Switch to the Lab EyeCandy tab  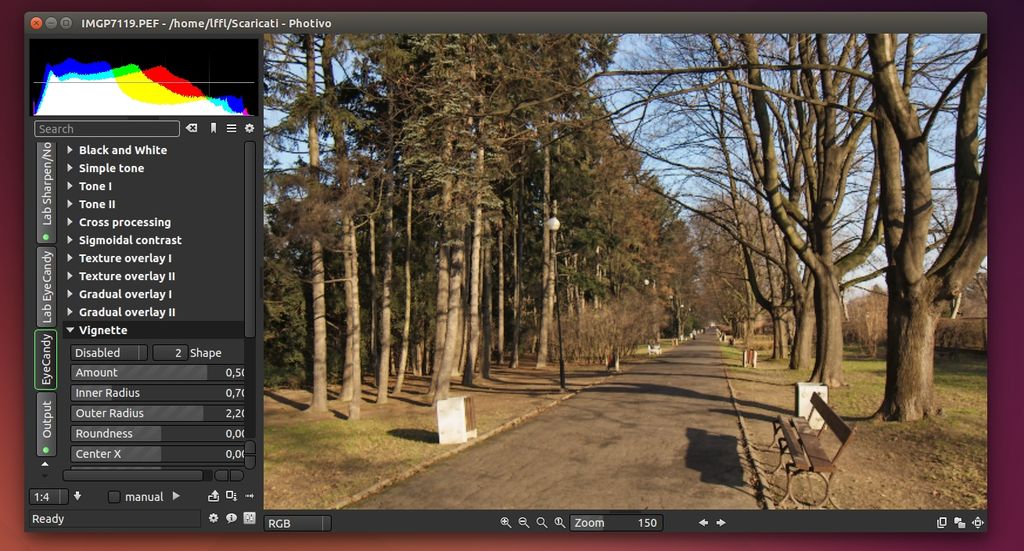coord(46,286)
